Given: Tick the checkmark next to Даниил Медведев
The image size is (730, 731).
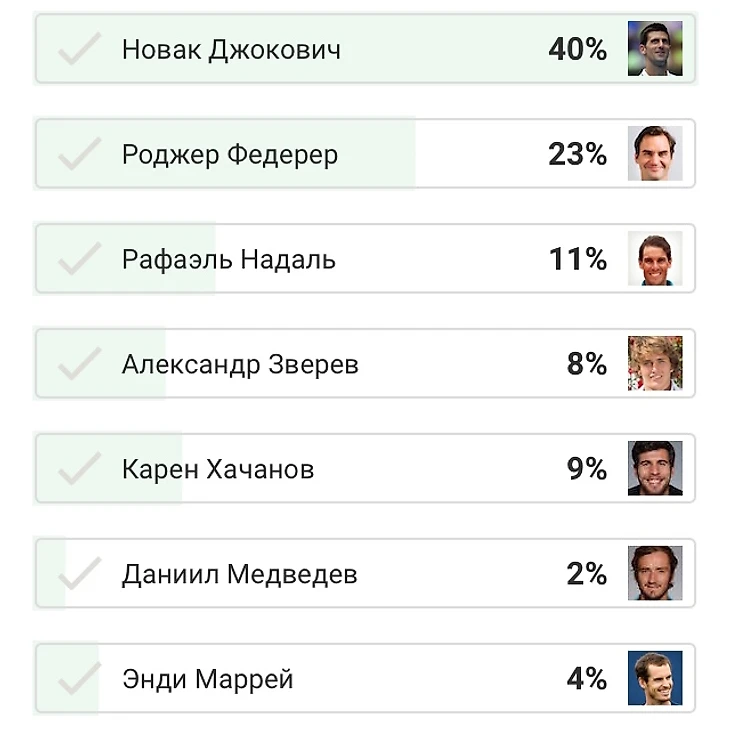Looking at the screenshot, I should coord(80,573).
